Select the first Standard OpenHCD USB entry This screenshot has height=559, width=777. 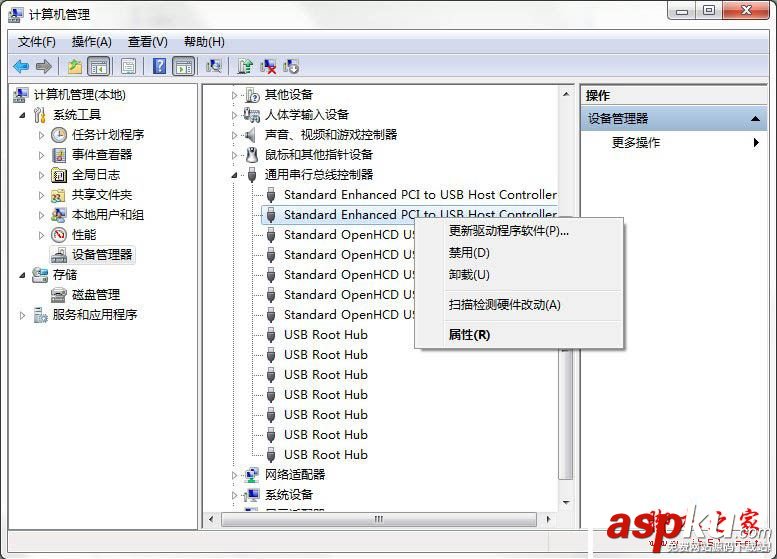[349, 235]
